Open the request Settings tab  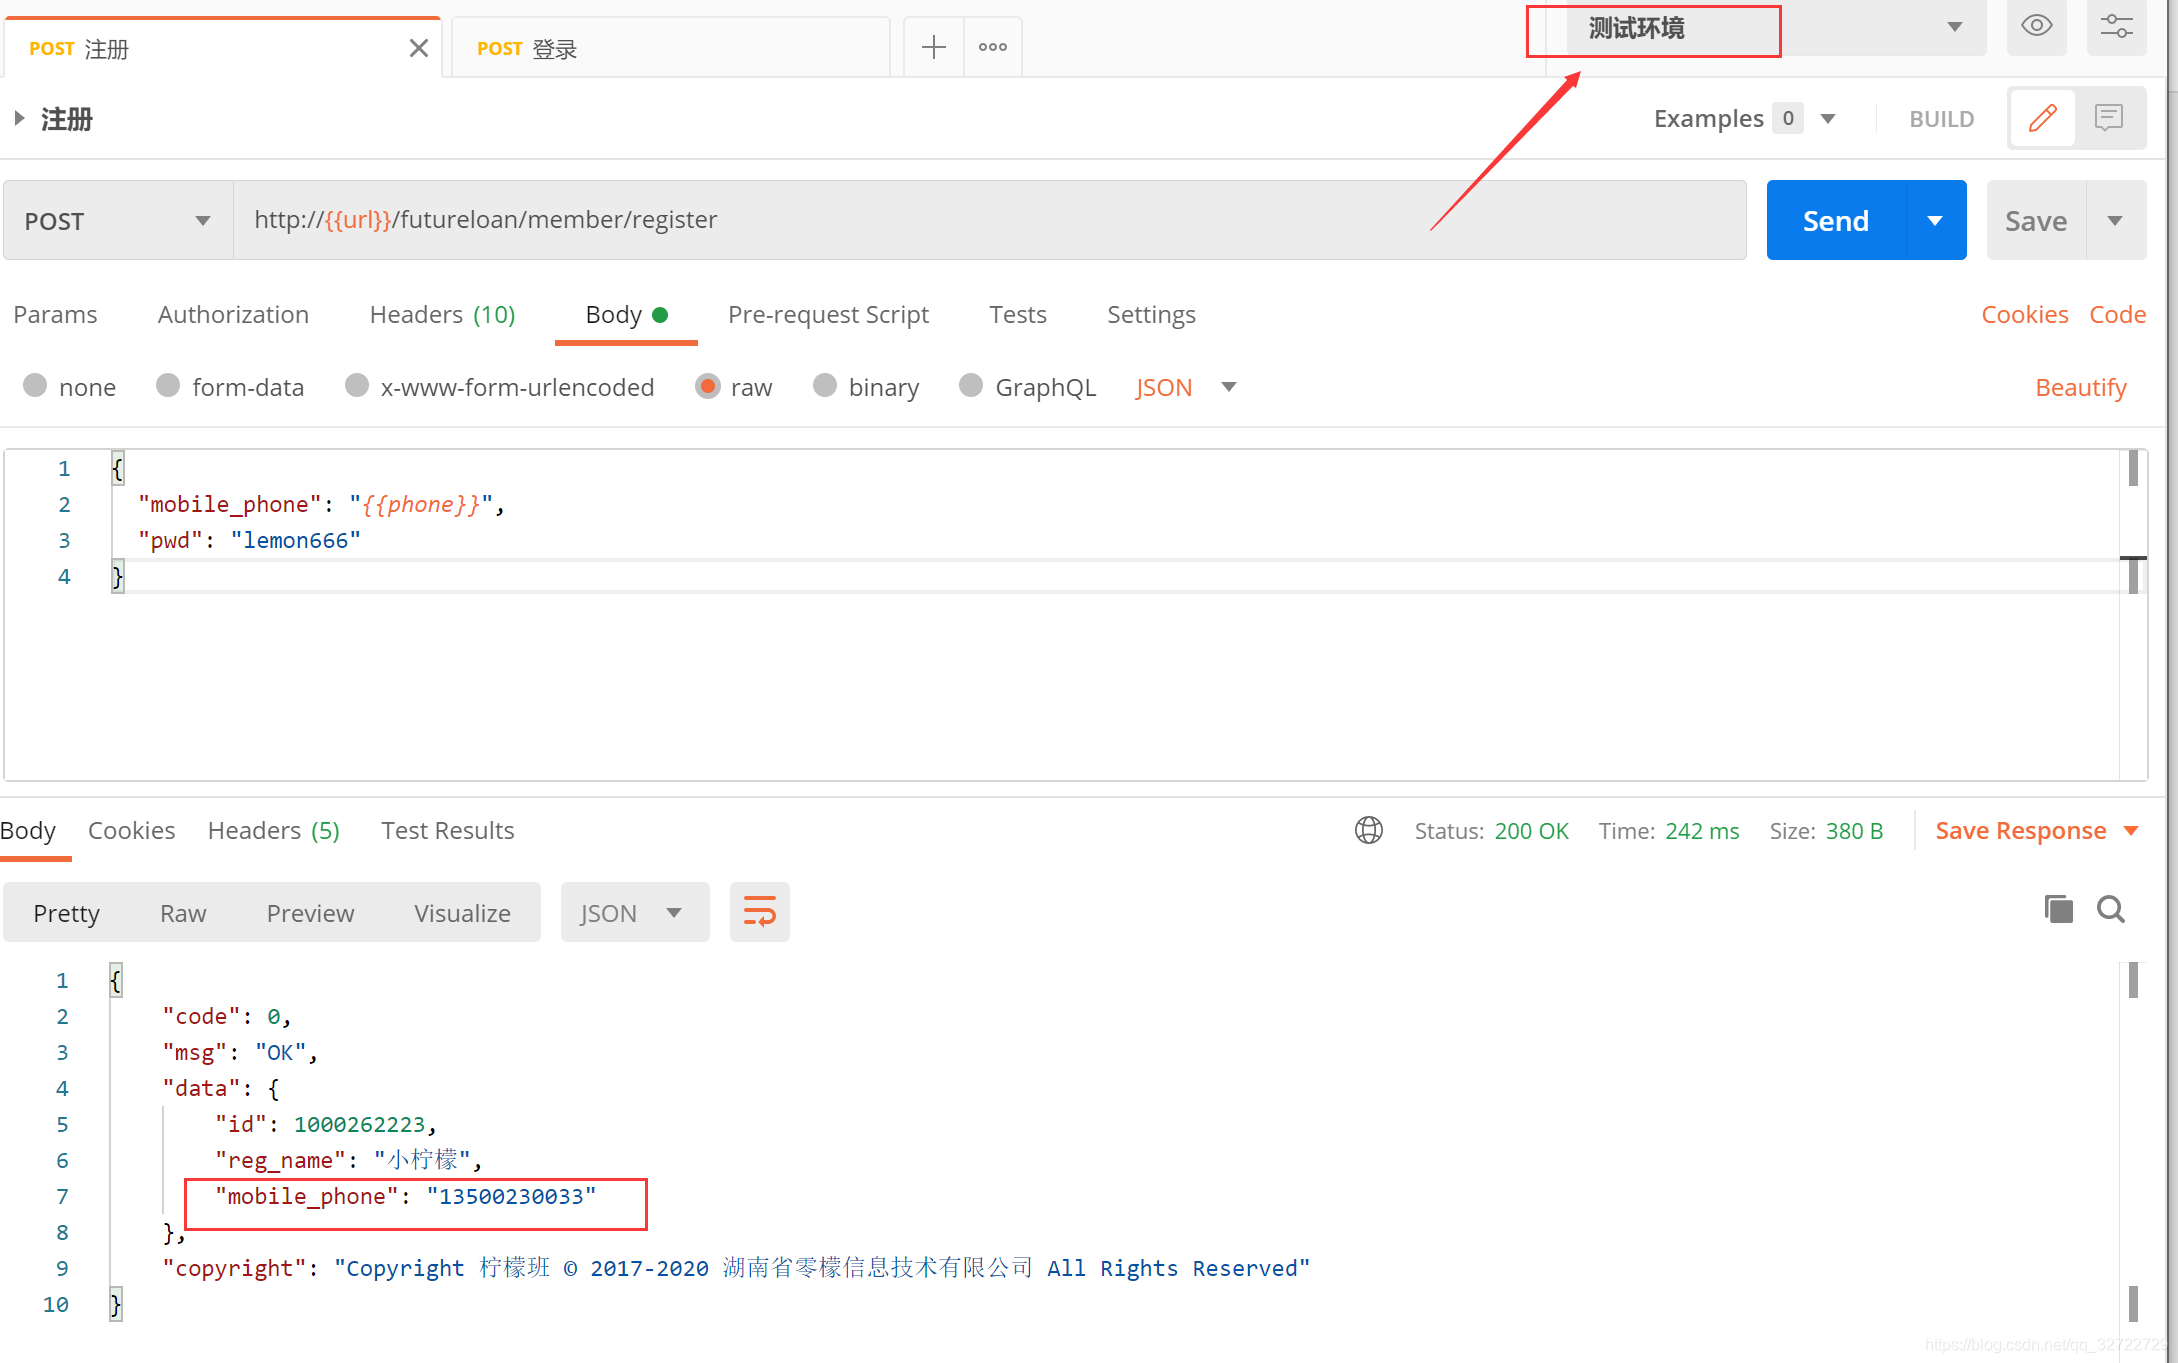pos(1151,314)
